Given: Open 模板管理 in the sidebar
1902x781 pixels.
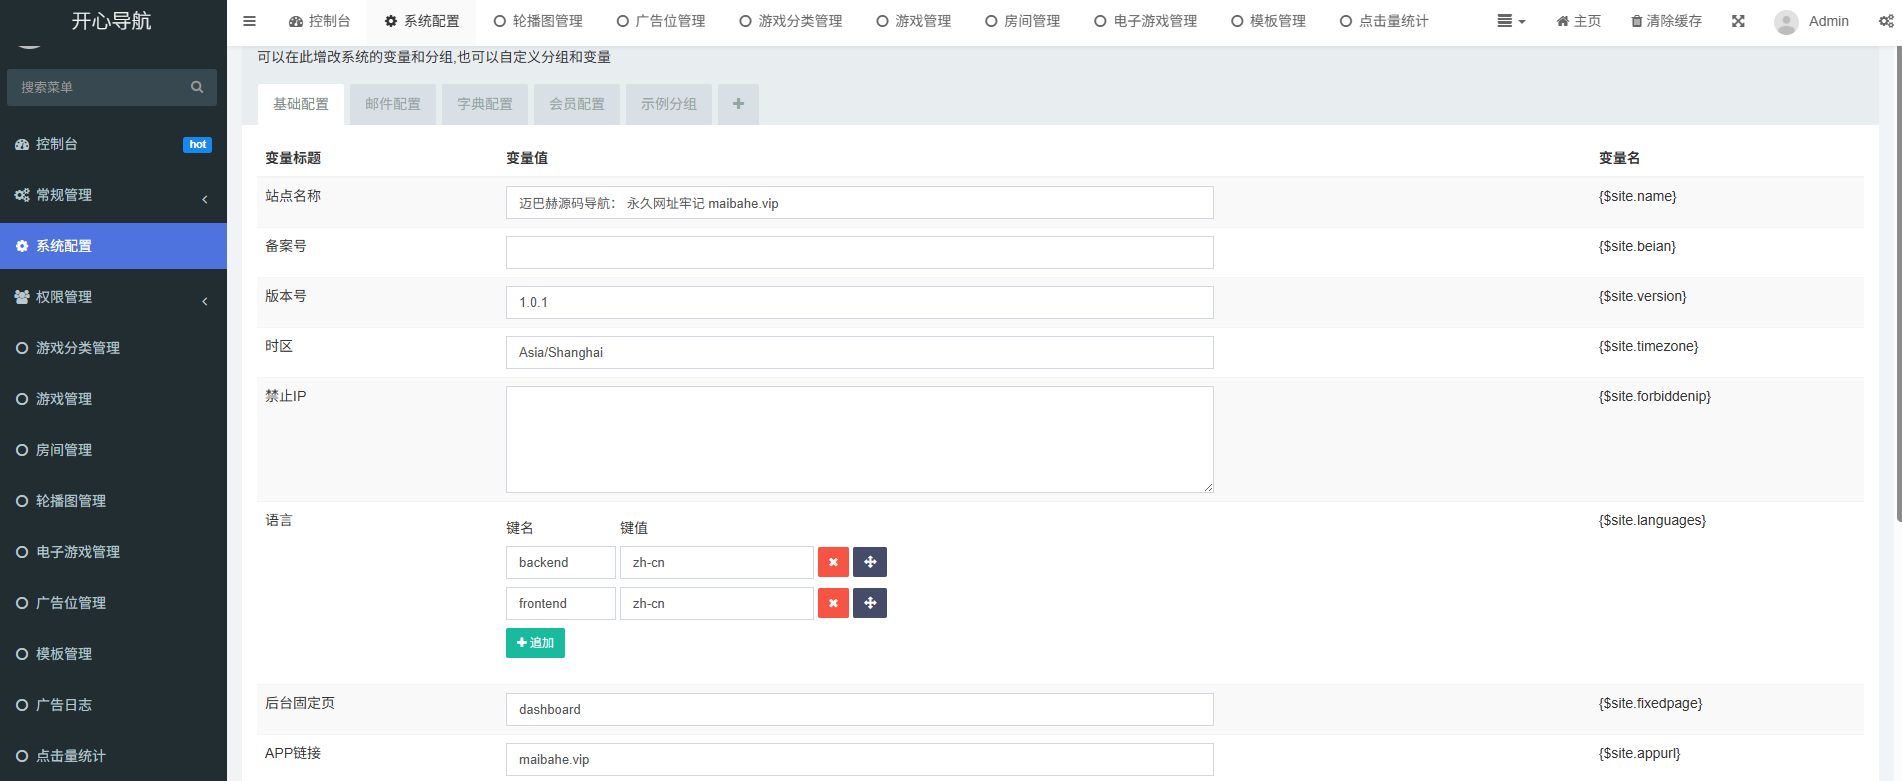Looking at the screenshot, I should click(x=113, y=654).
